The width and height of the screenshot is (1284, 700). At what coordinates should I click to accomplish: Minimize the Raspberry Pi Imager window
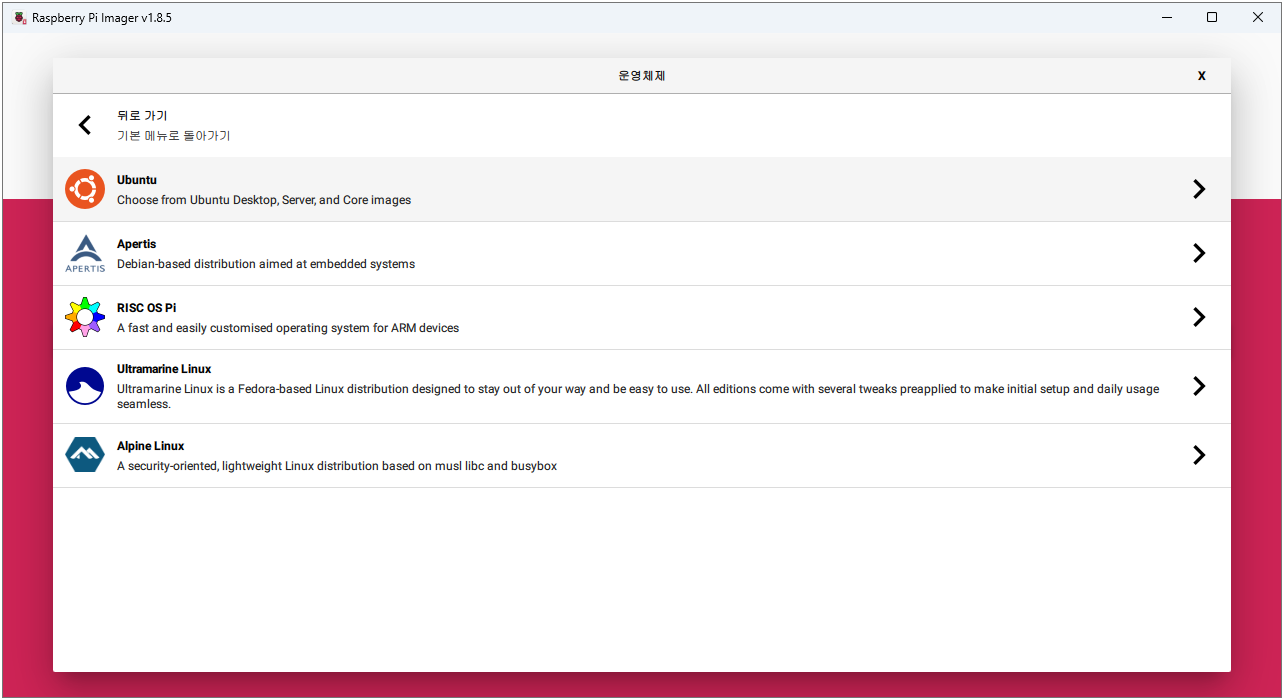[1167, 17]
